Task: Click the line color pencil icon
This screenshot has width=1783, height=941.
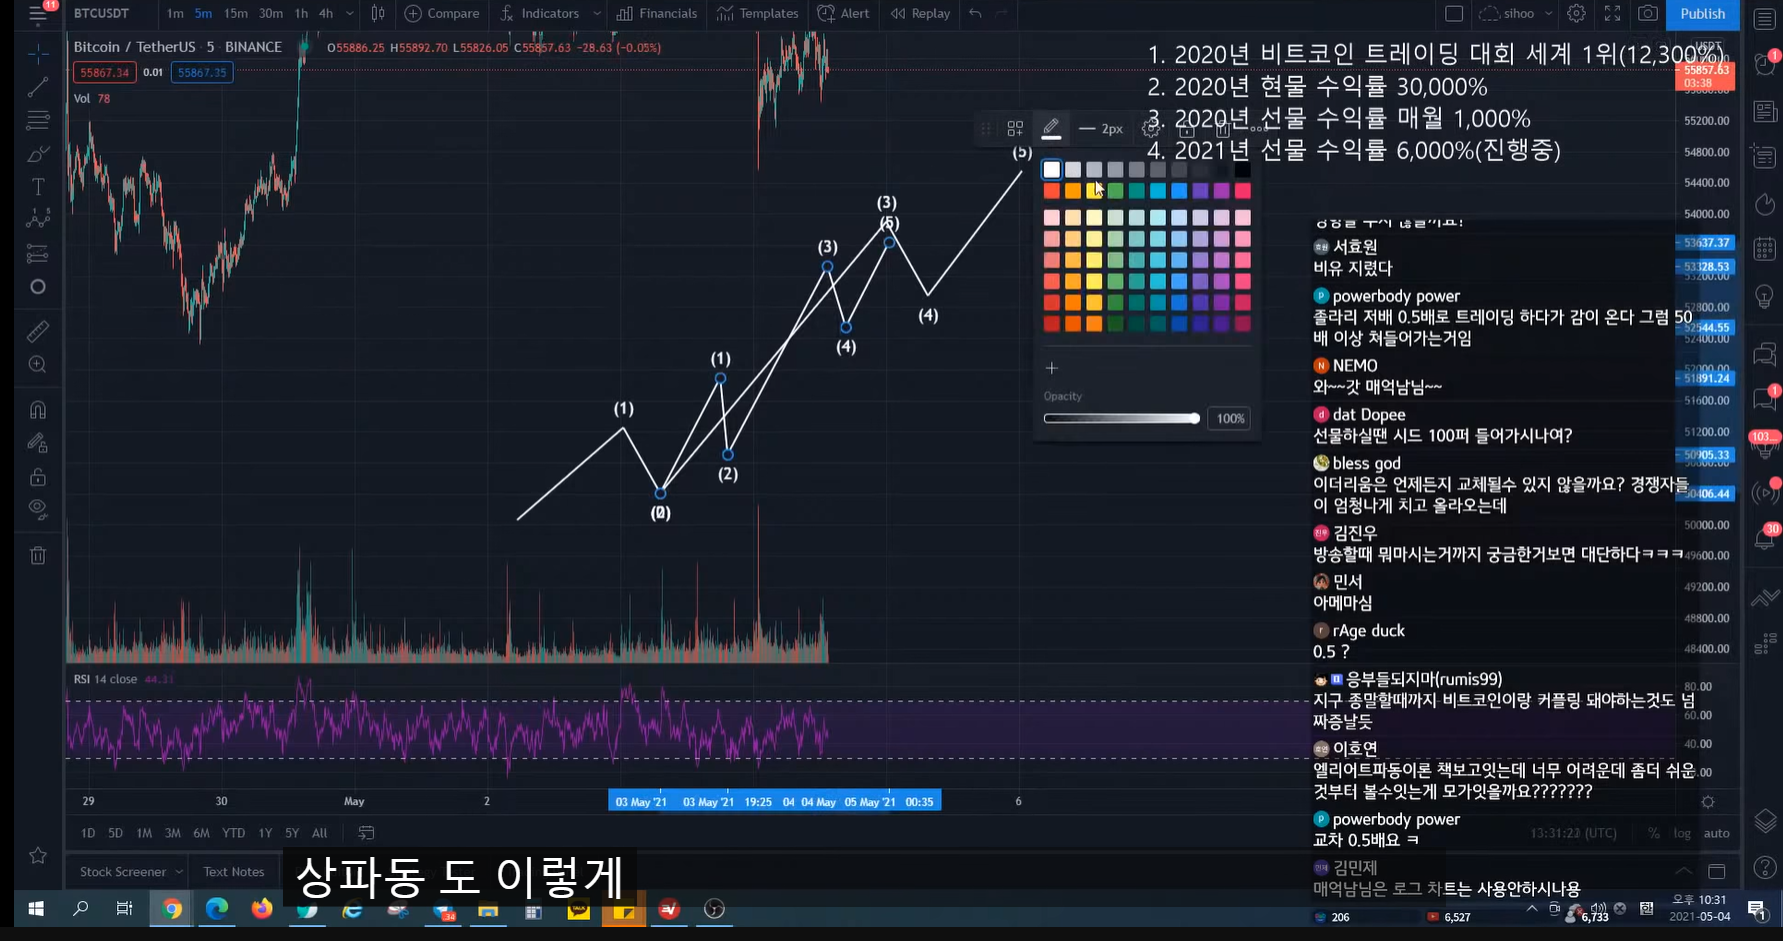Action: pyautogui.click(x=1051, y=128)
